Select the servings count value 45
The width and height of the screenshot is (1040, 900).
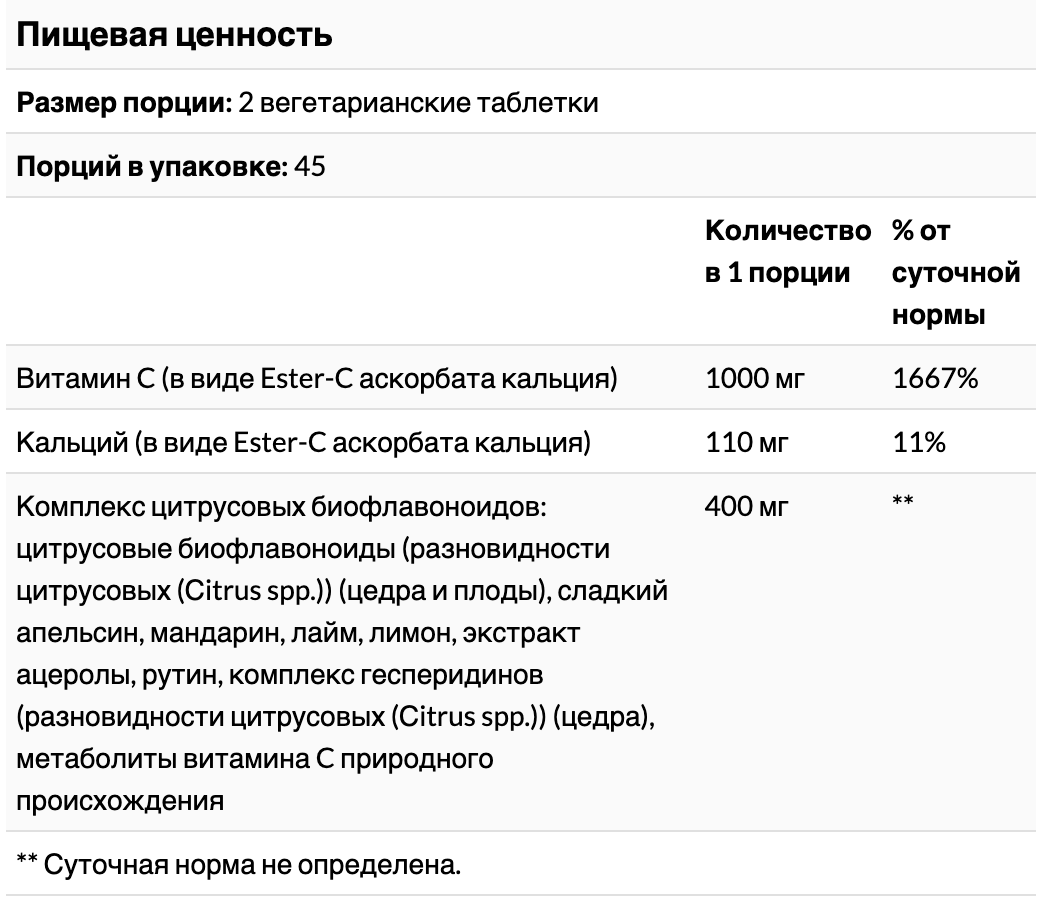[x=310, y=166]
